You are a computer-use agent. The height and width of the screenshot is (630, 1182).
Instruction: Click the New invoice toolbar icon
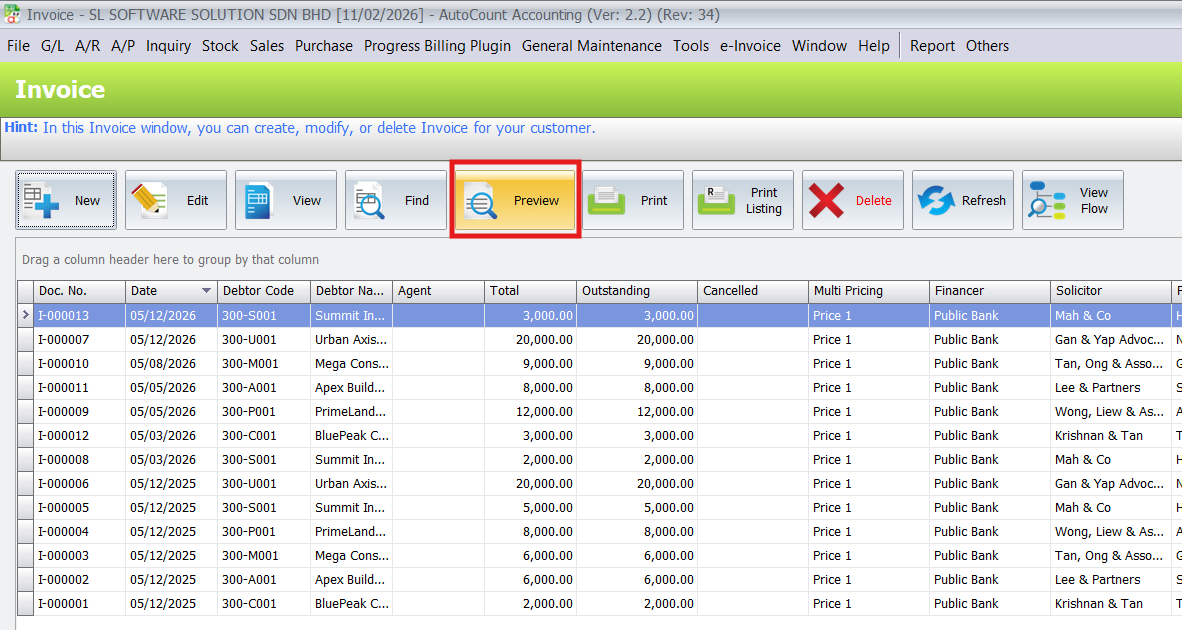(x=42, y=200)
